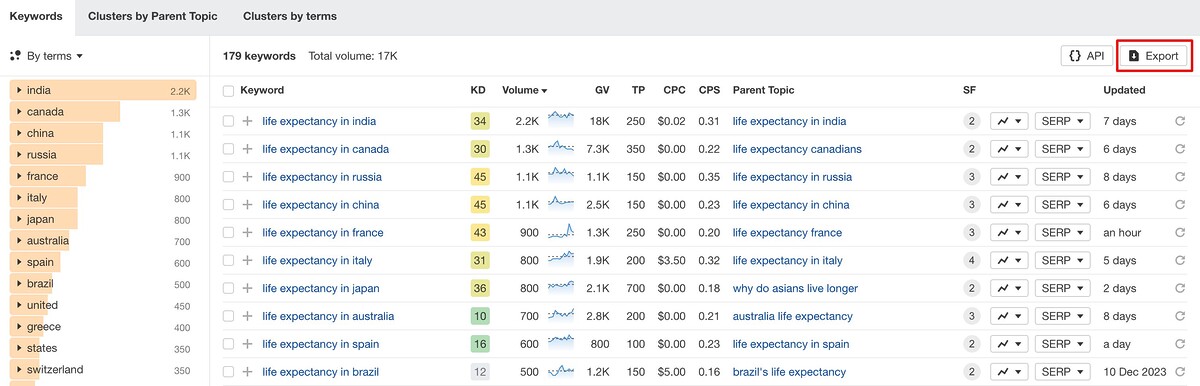Sort the table by Volume column

point(524,90)
